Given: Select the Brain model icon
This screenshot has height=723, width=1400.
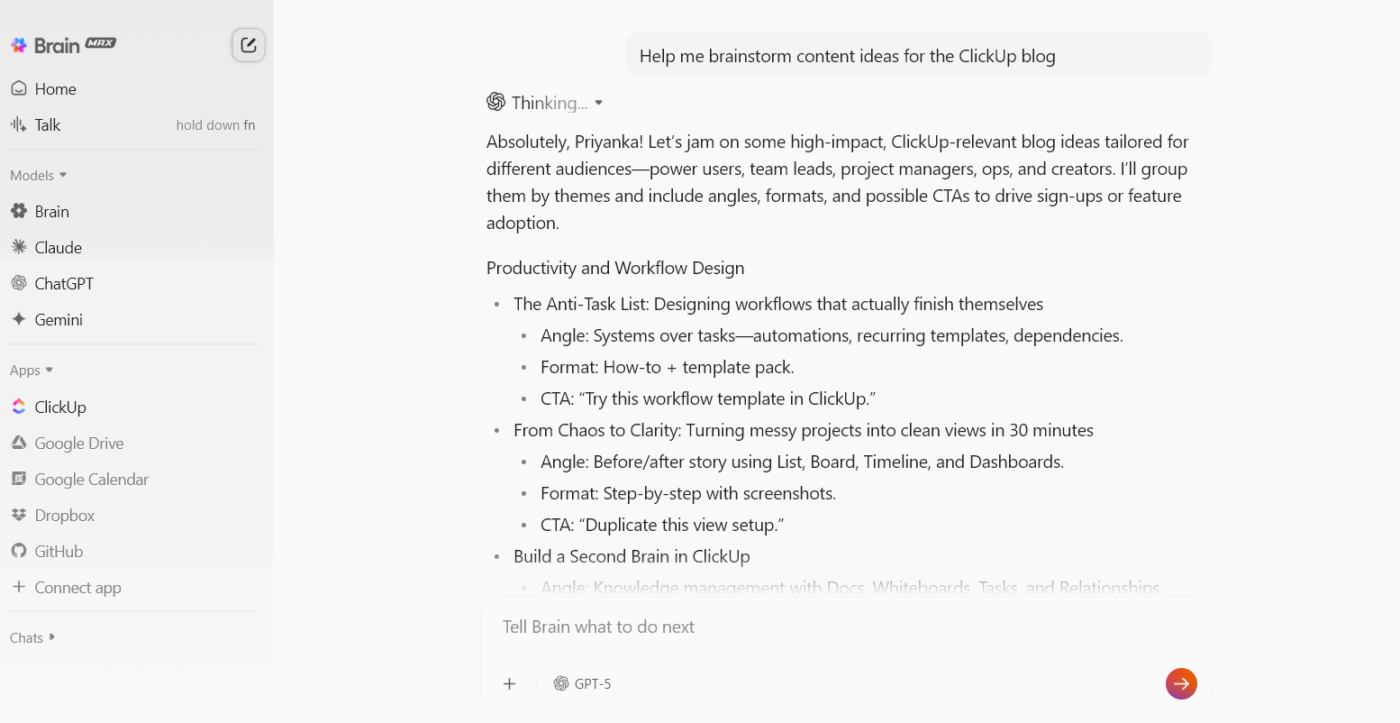Looking at the screenshot, I should pos(19,211).
